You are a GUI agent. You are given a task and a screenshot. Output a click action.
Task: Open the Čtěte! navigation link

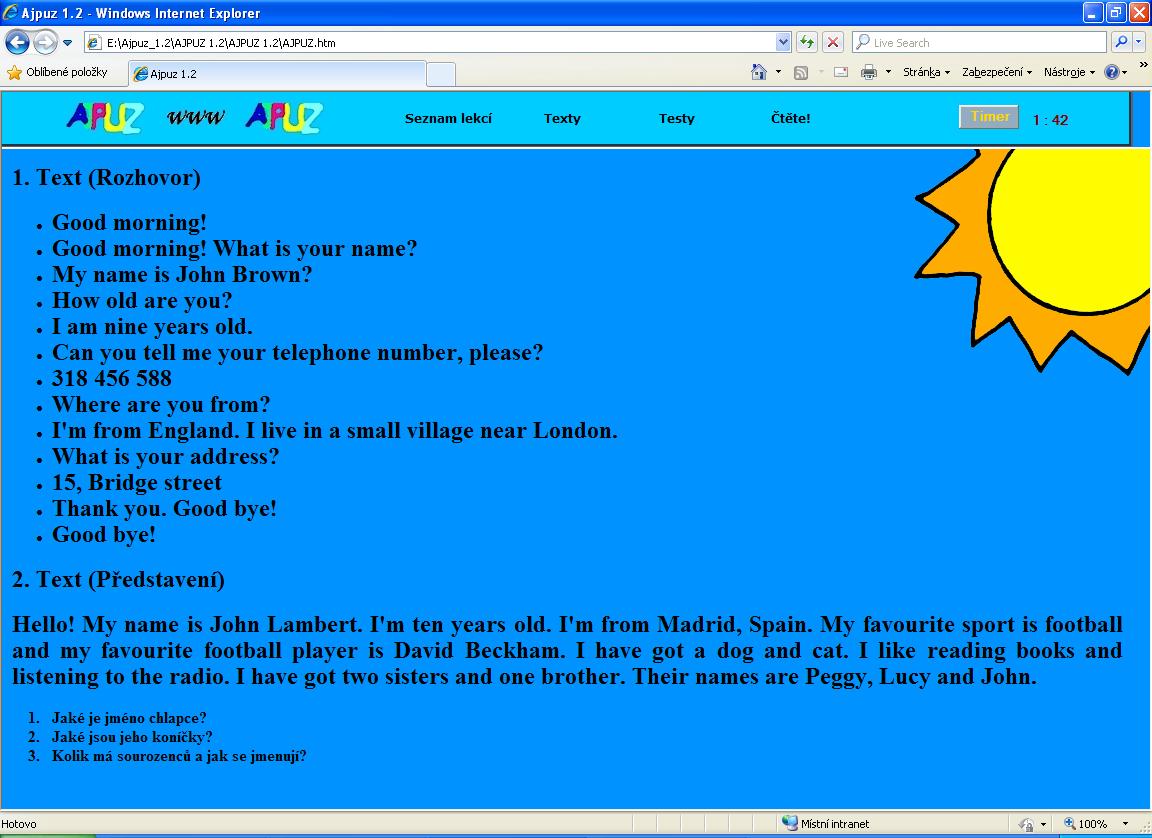point(791,118)
